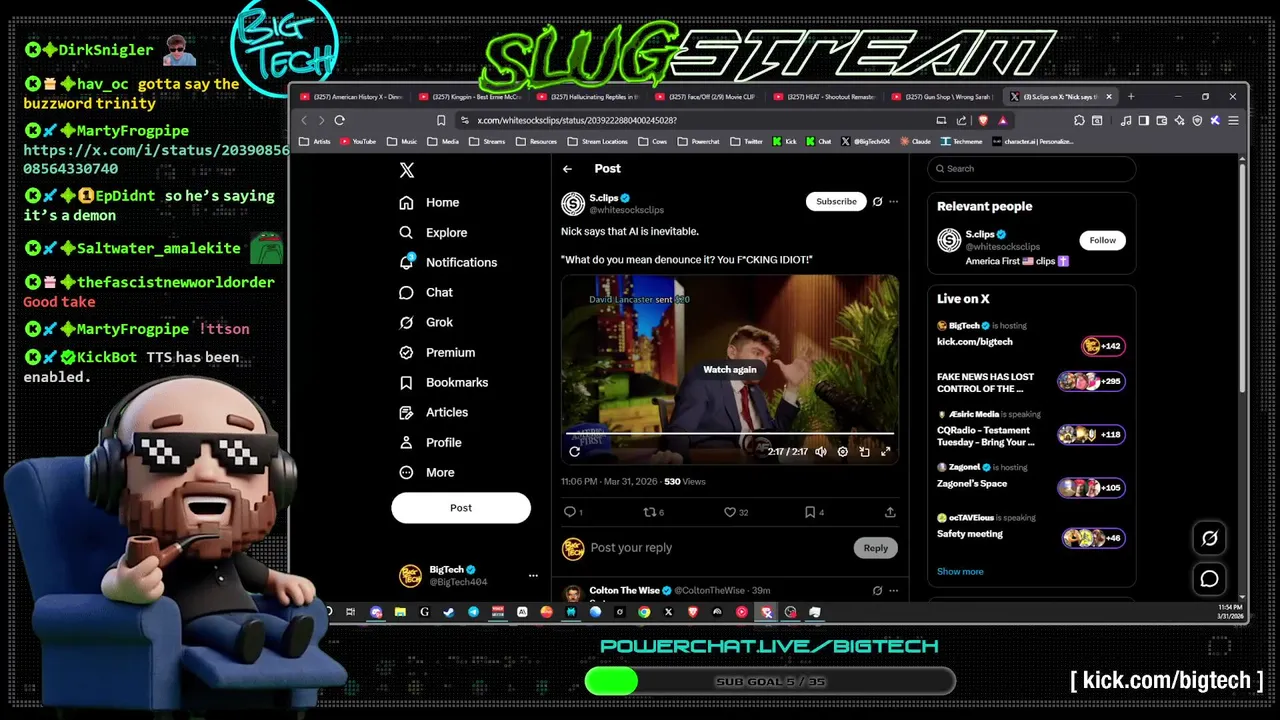Viewport: 1280px width, 720px height.
Task: Open Profile in X sidebar
Action: [x=430, y=442]
